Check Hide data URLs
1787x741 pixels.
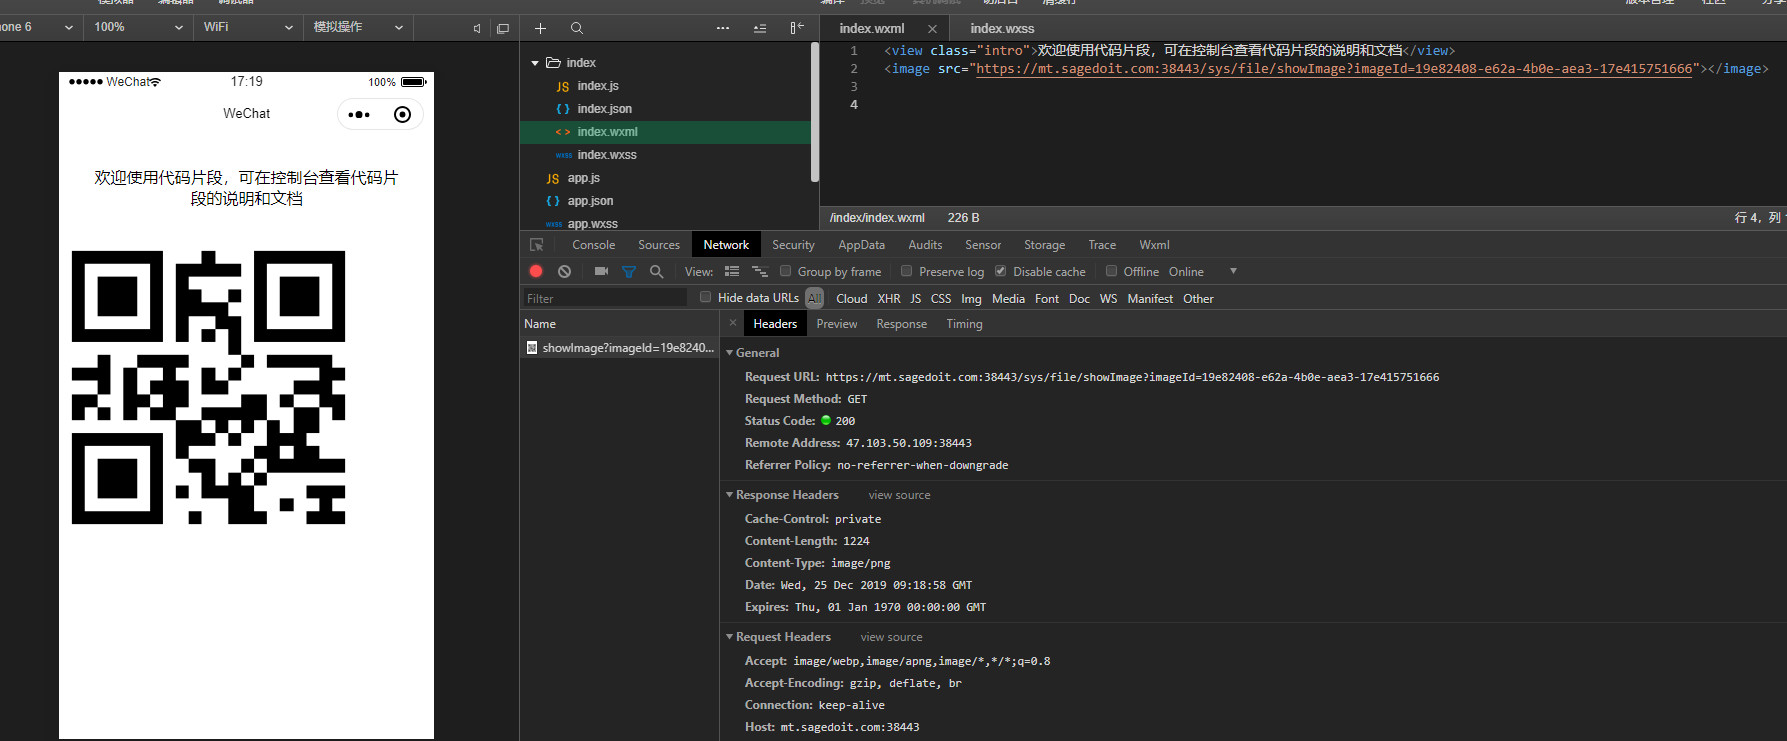pos(706,297)
